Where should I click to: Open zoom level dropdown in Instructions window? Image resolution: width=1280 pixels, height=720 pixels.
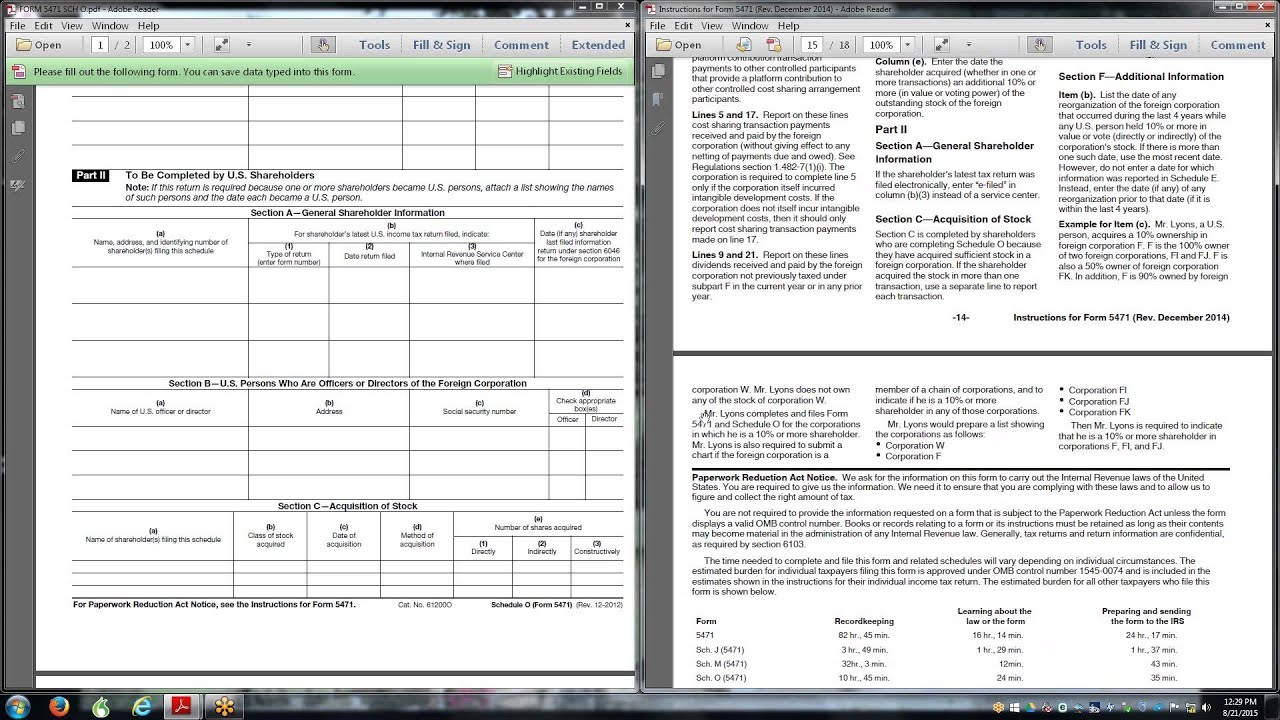908,45
